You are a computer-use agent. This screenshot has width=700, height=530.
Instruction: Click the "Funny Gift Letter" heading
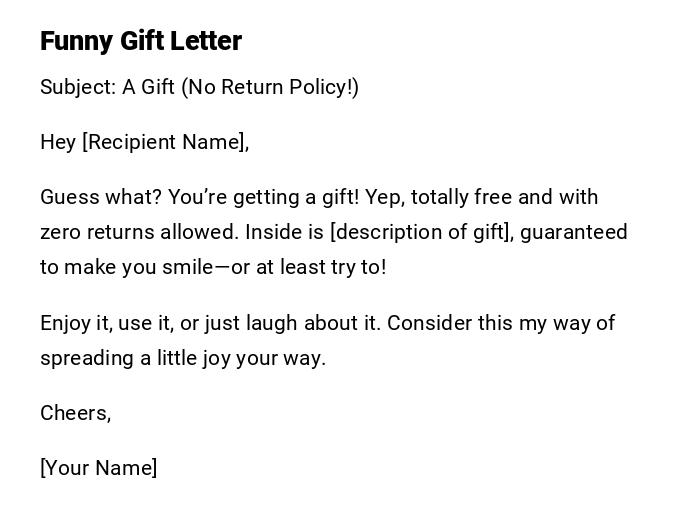point(141,41)
